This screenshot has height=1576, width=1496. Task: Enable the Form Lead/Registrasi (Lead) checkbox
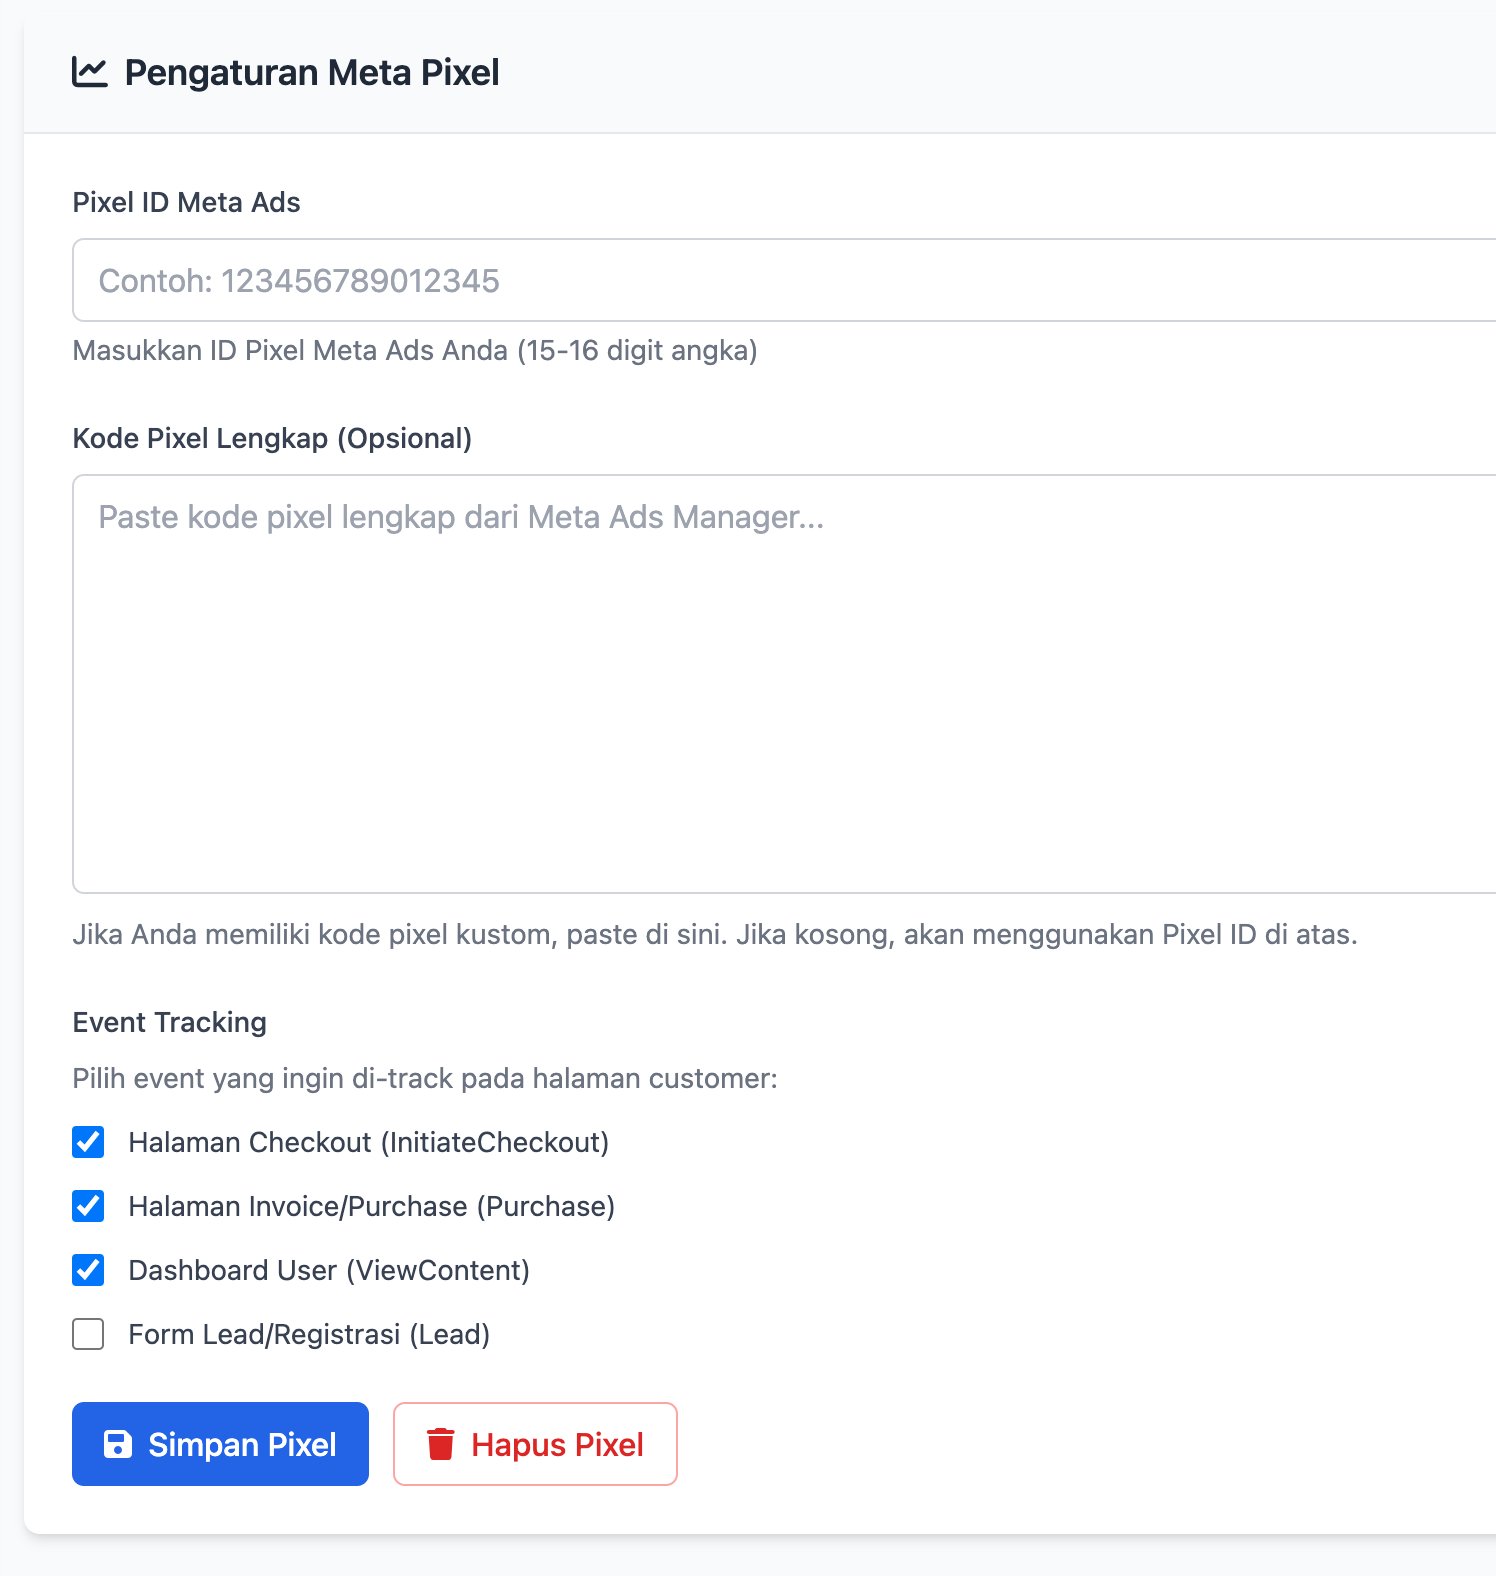pyautogui.click(x=88, y=1334)
